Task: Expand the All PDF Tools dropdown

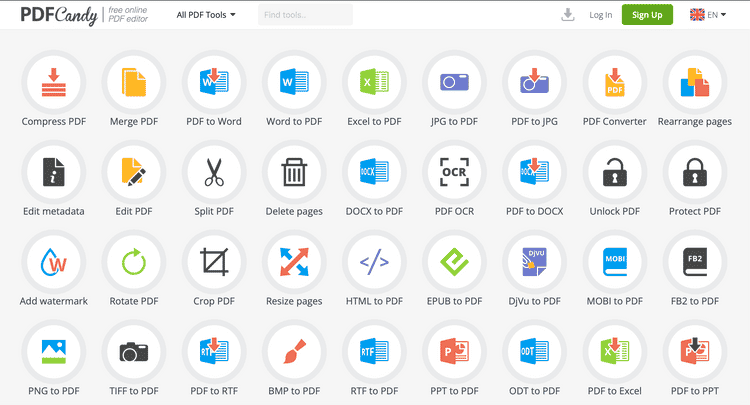Action: pos(206,15)
